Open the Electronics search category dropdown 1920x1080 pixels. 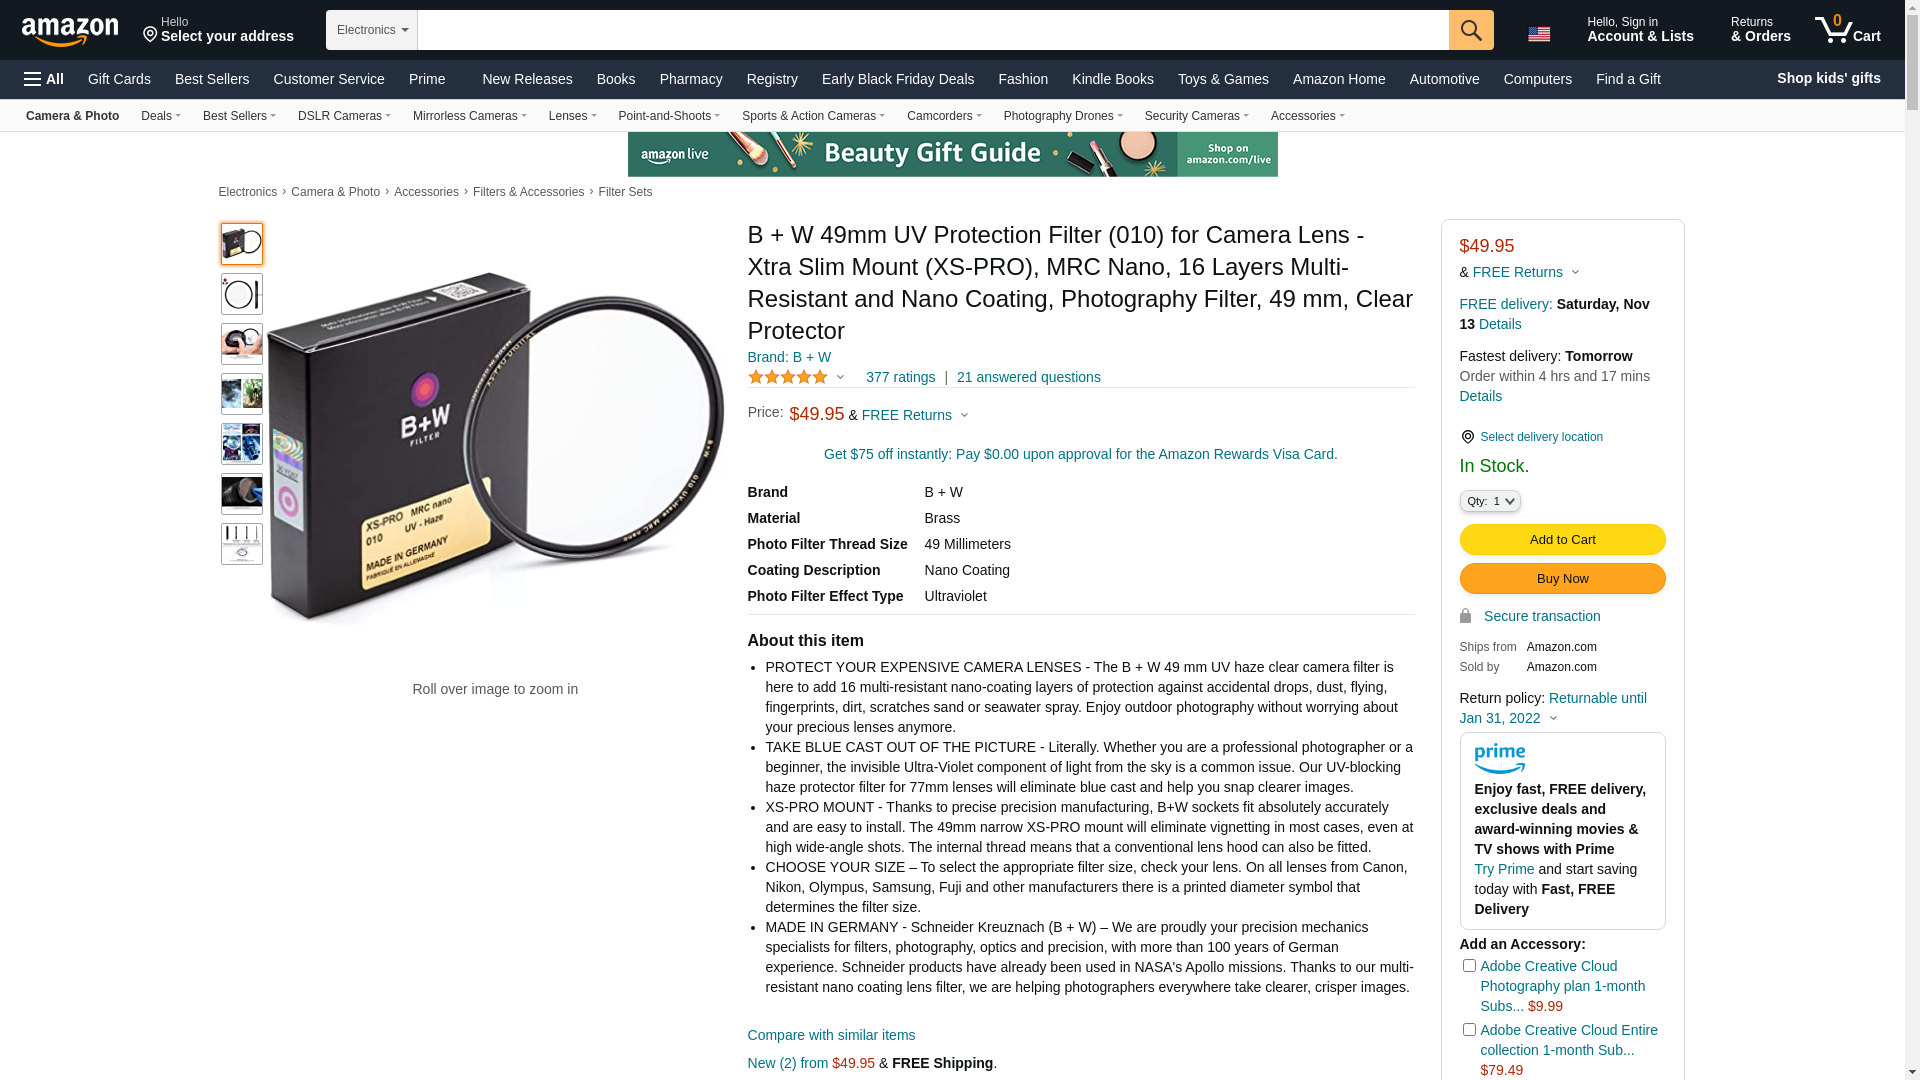point(372,30)
